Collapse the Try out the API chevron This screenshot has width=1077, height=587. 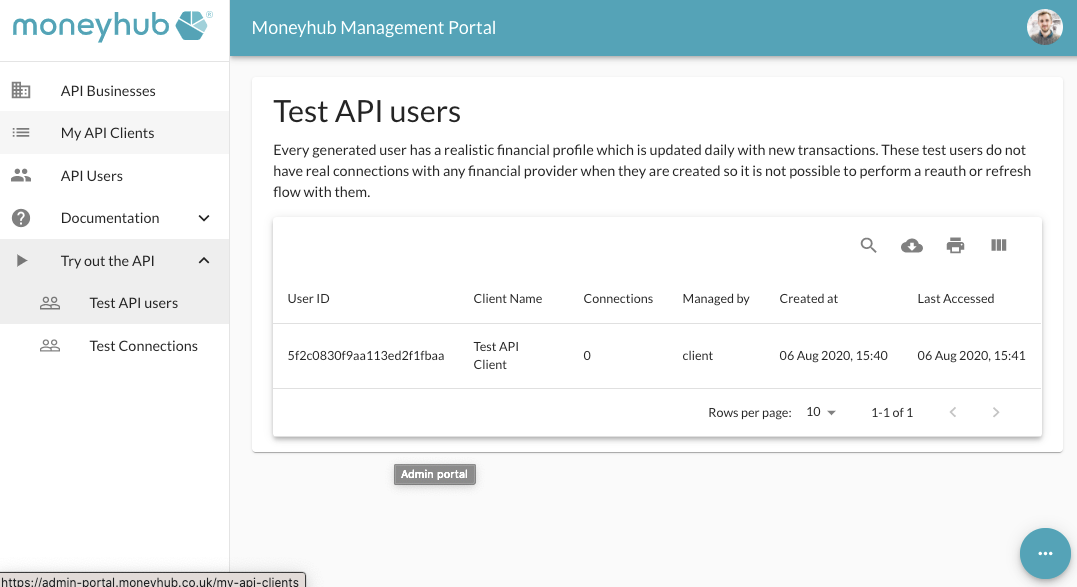pos(204,260)
